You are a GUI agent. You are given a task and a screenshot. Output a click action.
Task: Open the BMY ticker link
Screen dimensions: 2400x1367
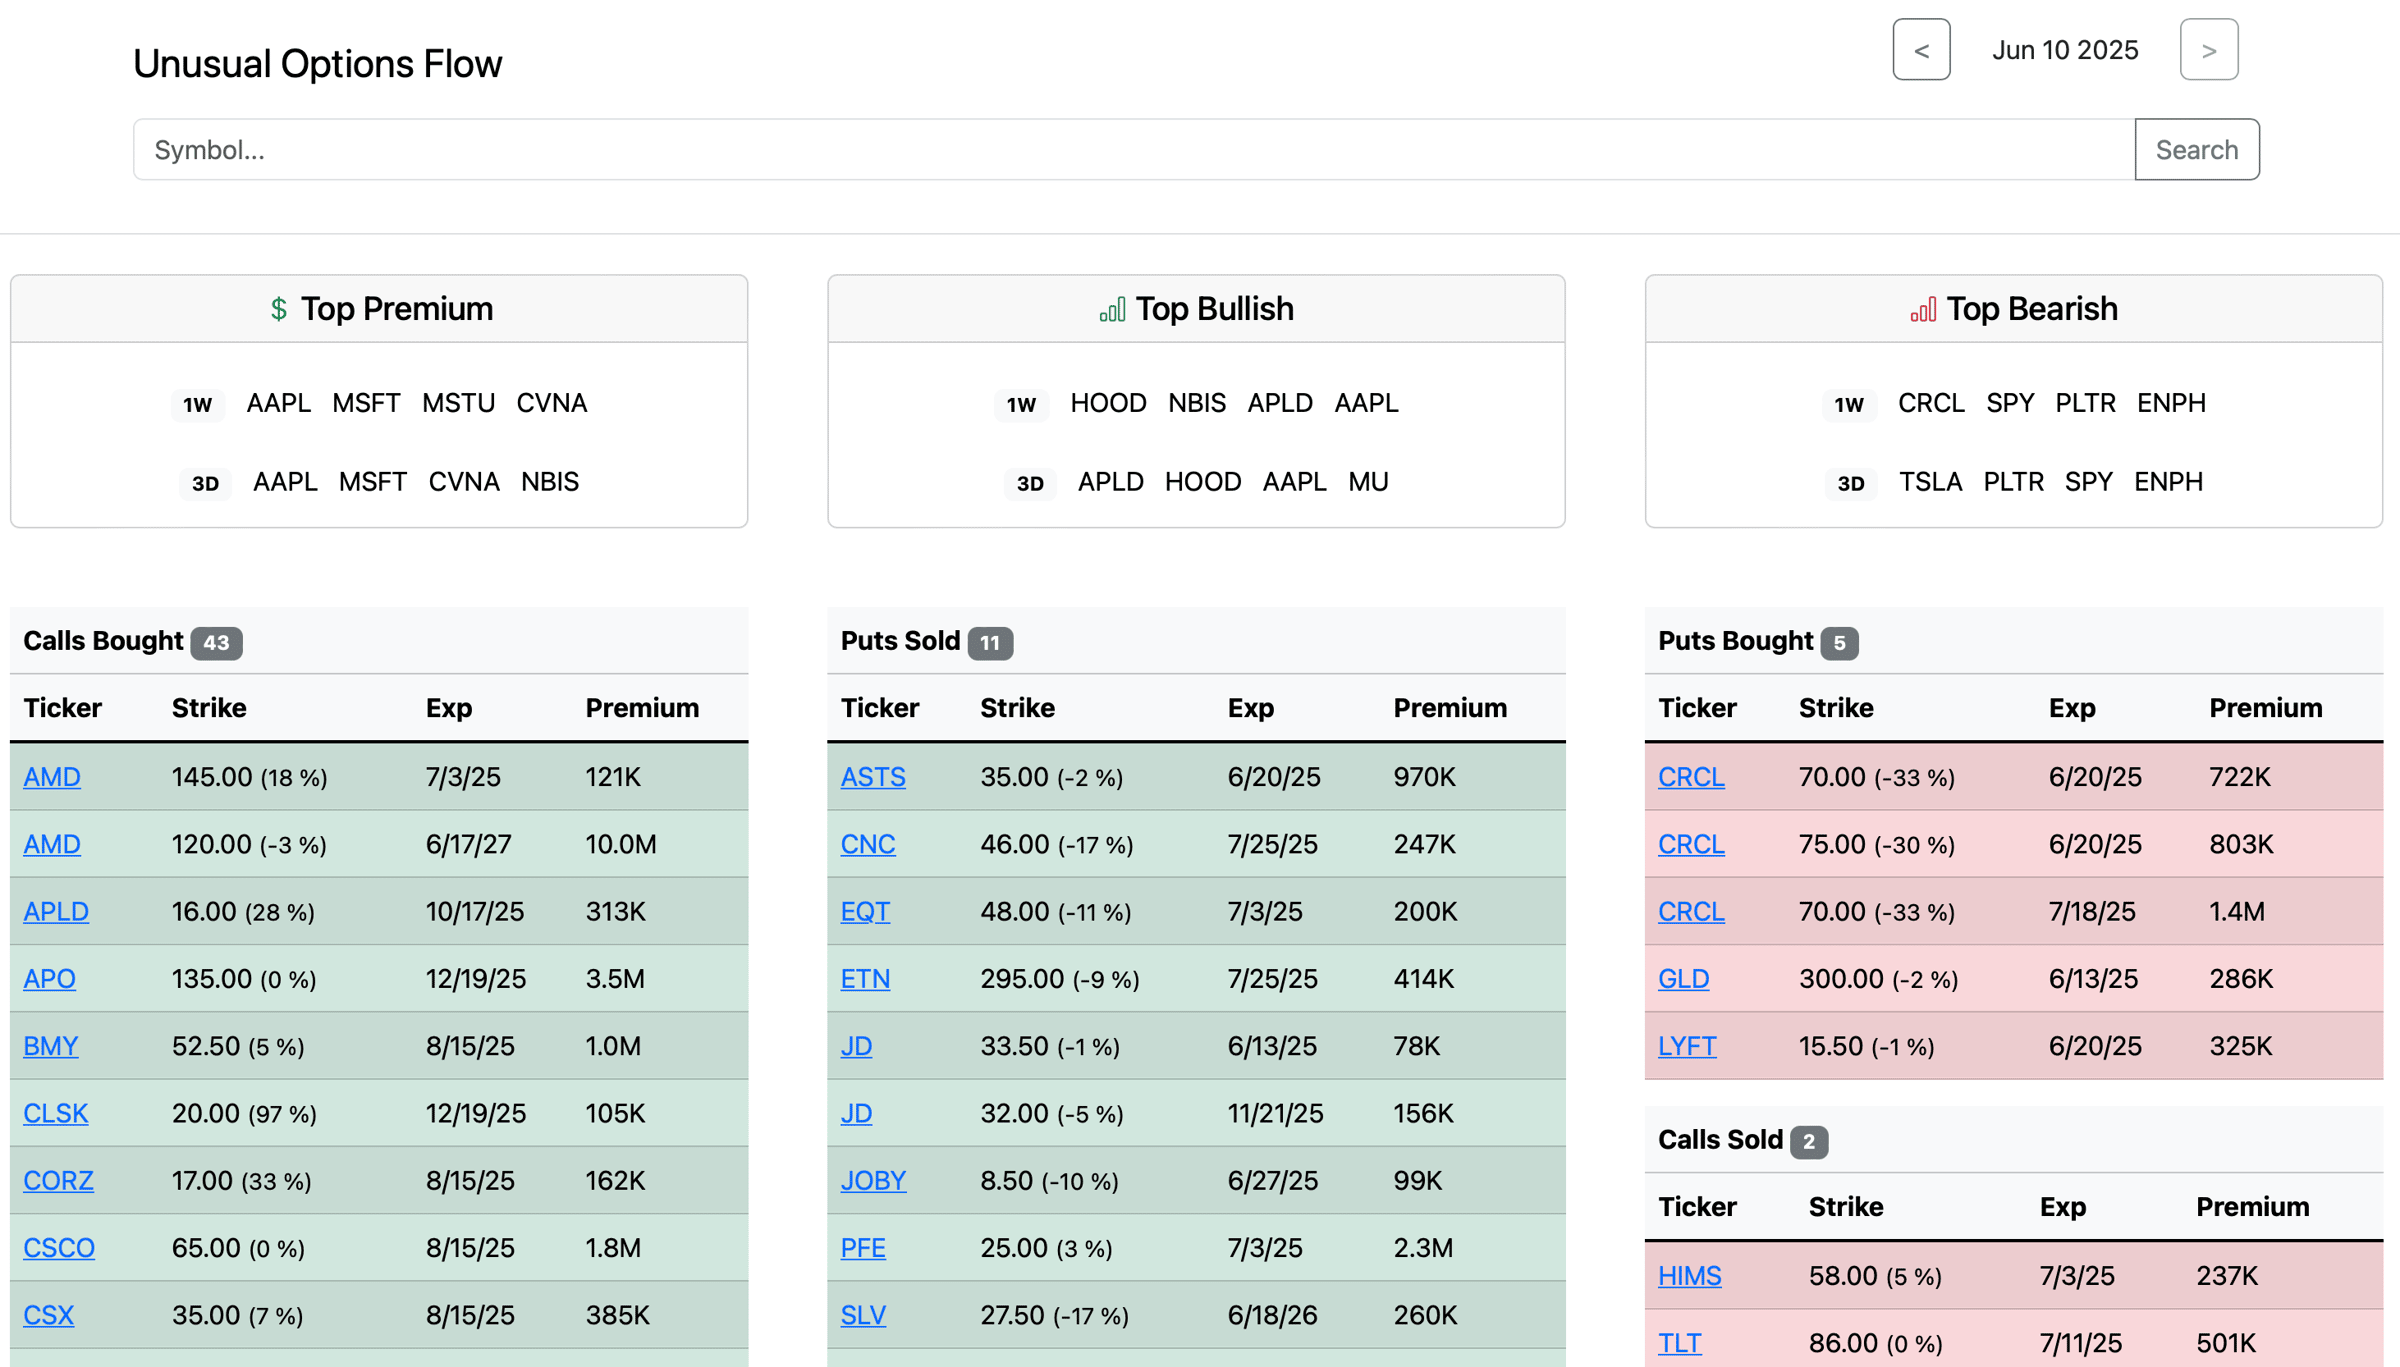[x=50, y=1046]
